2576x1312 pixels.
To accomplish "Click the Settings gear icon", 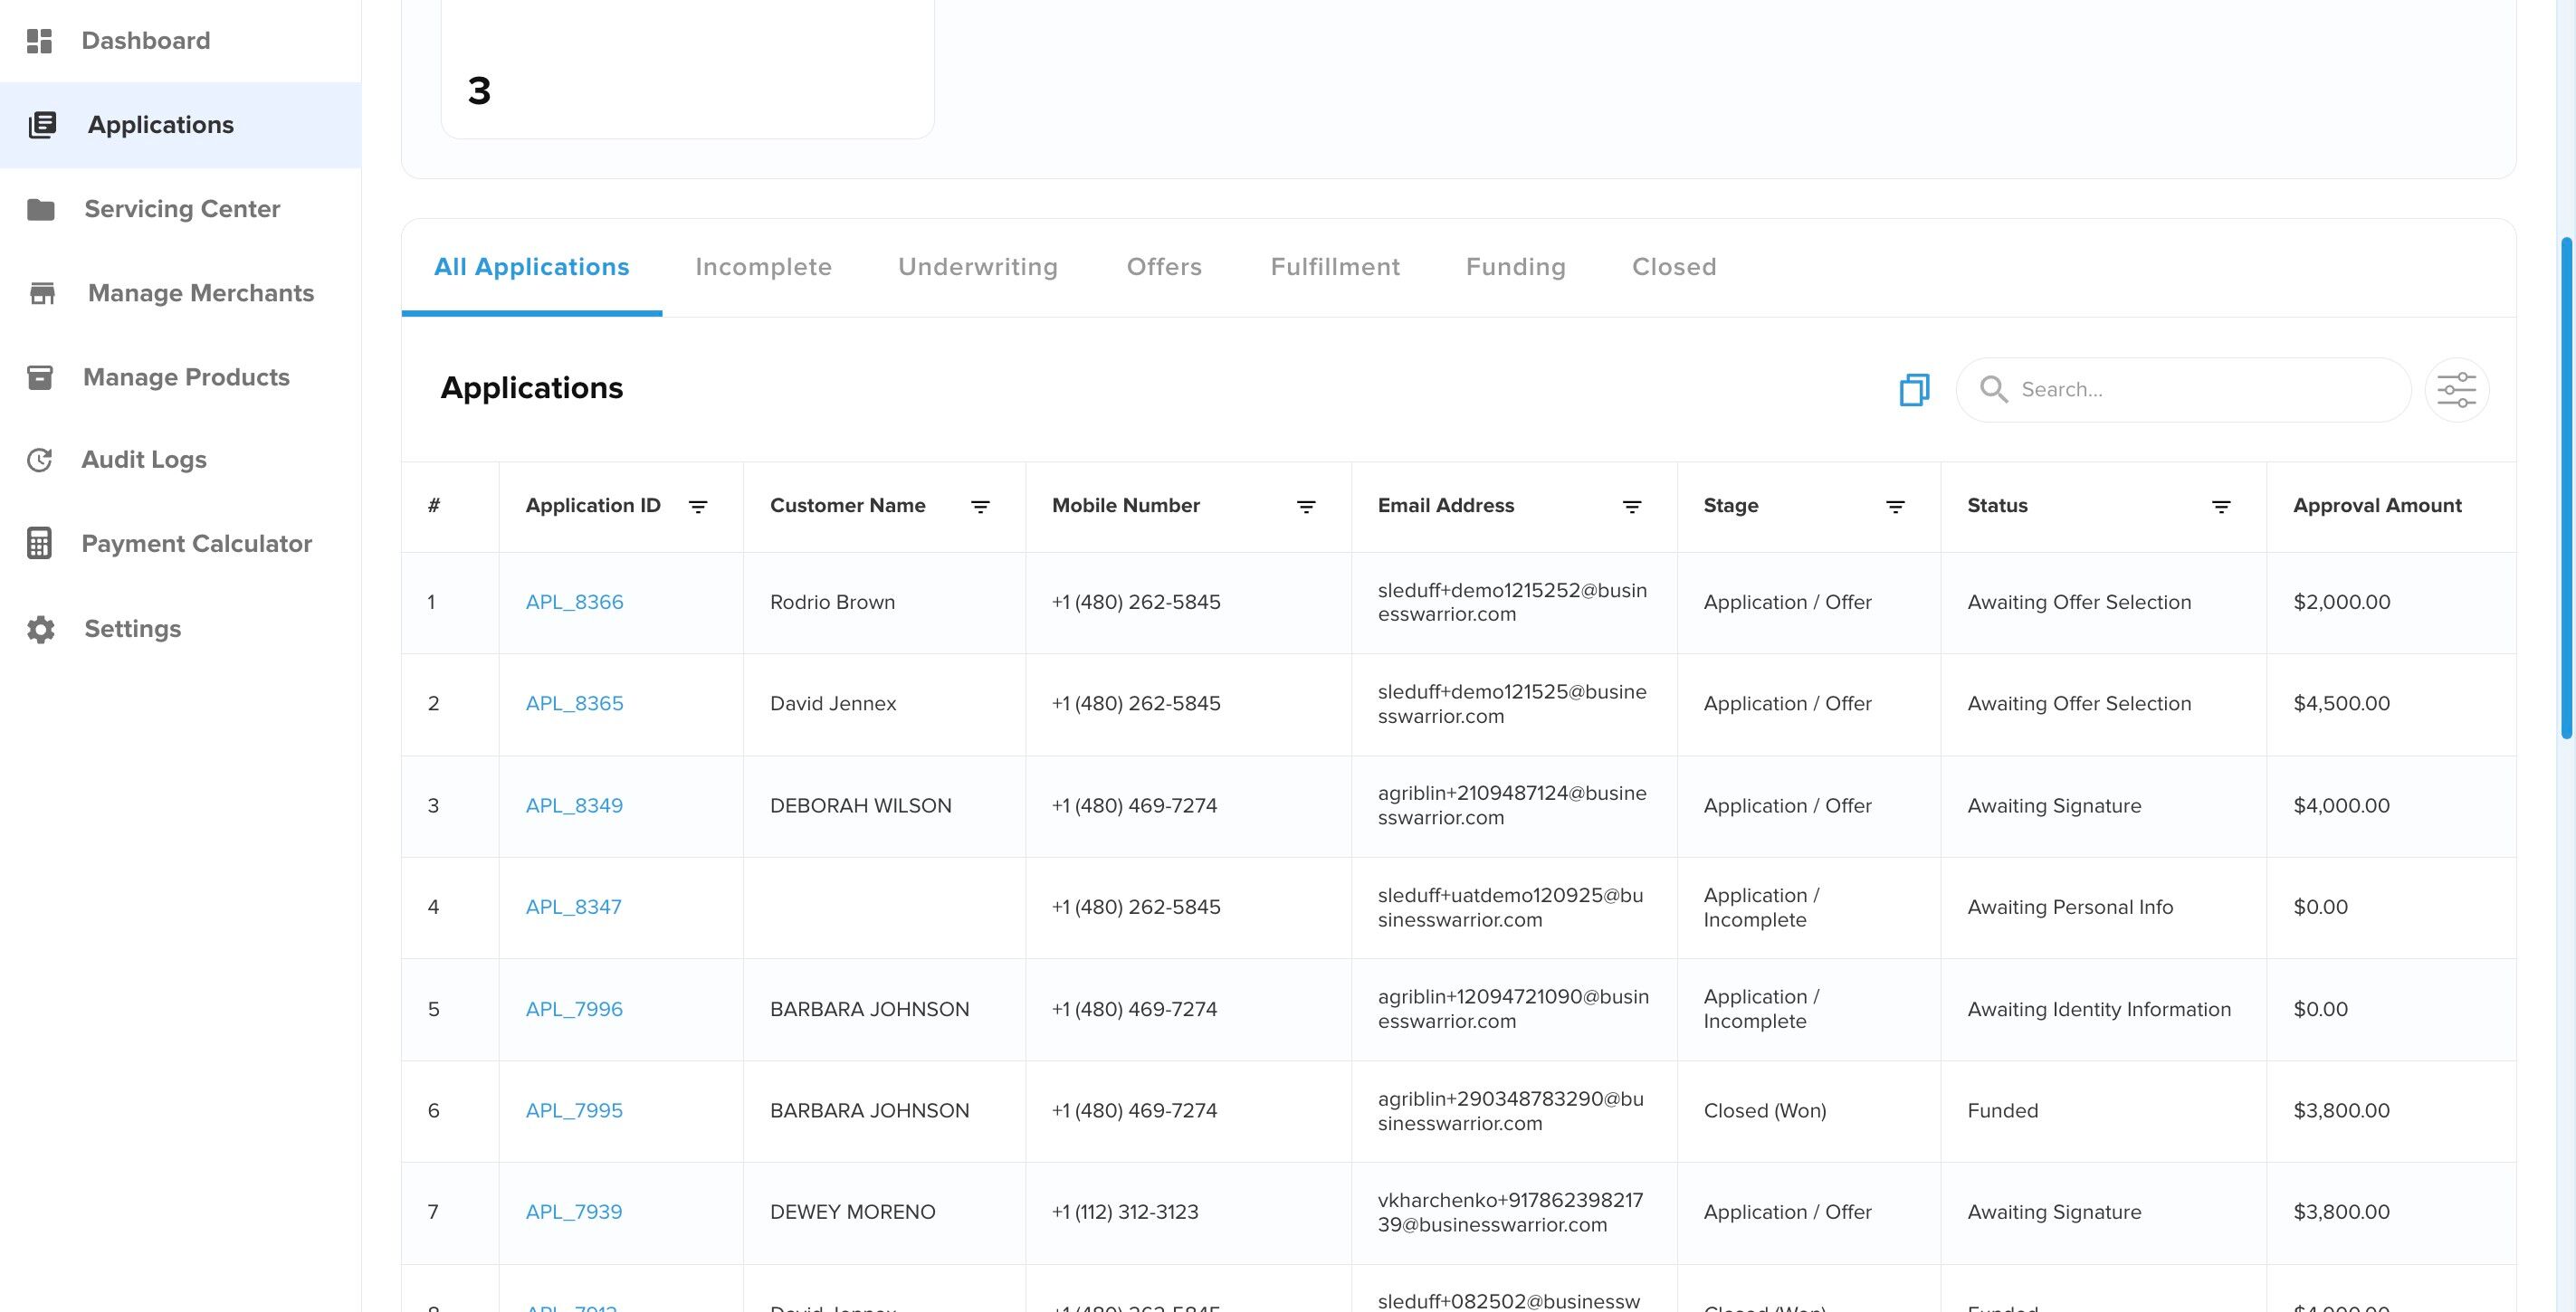I will click(x=41, y=629).
